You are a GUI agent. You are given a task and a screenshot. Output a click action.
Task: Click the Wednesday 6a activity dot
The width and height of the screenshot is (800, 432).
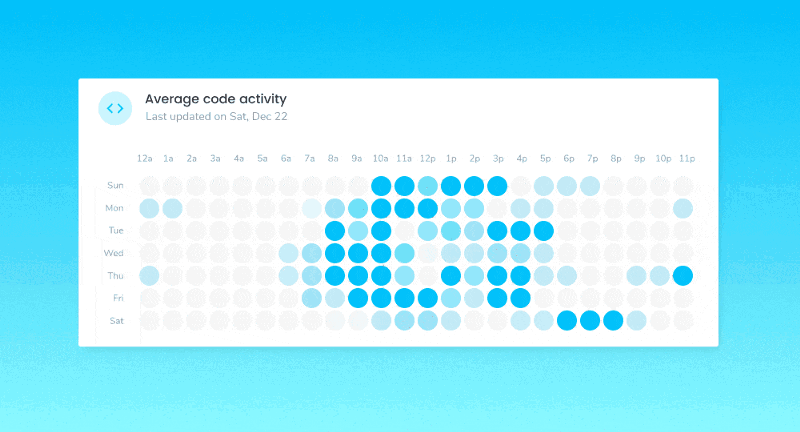(288, 253)
